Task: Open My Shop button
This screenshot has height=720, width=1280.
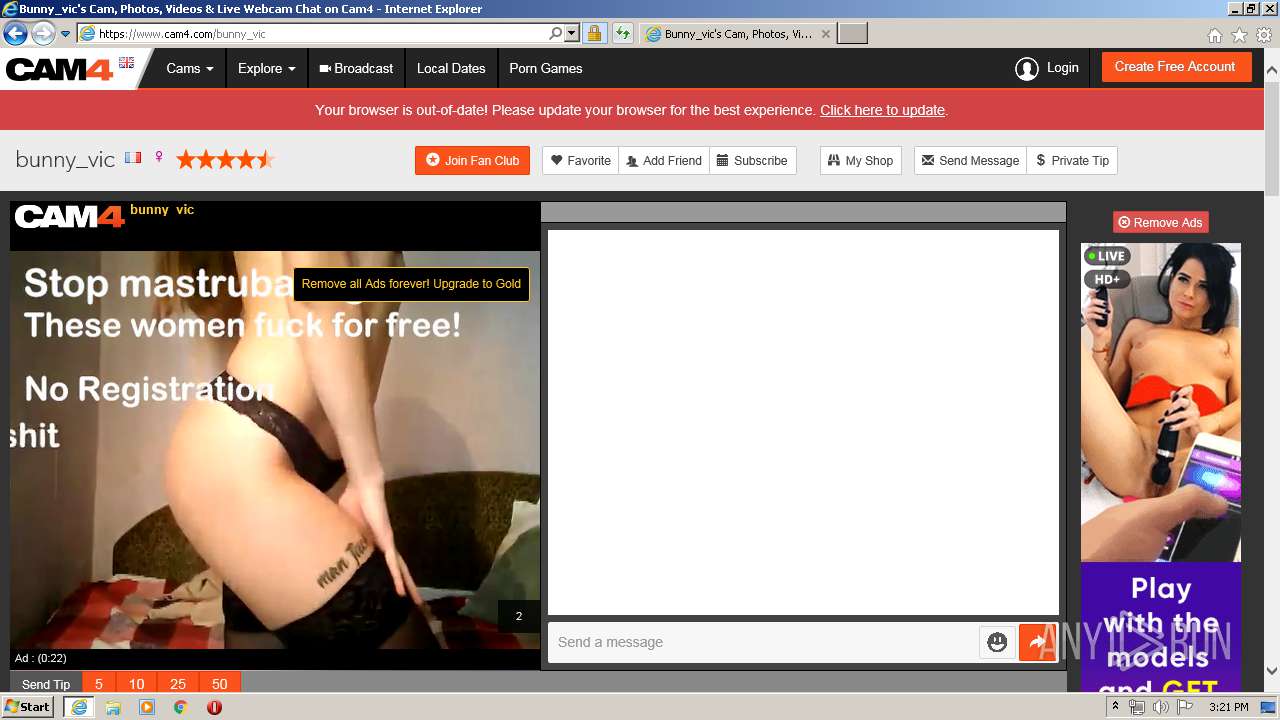Action: click(x=860, y=160)
